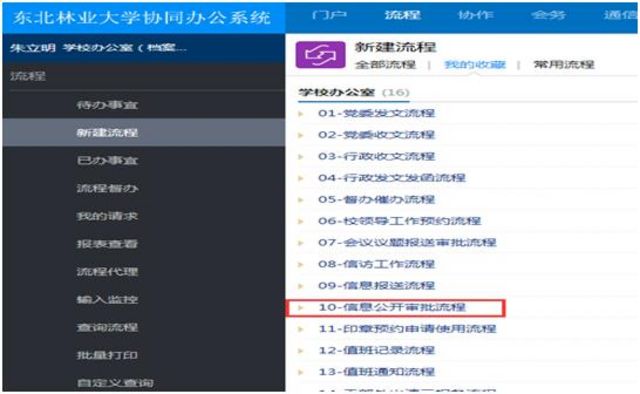Switch to the 协作 top menu
This screenshot has width=640, height=394.
pyautogui.click(x=475, y=16)
